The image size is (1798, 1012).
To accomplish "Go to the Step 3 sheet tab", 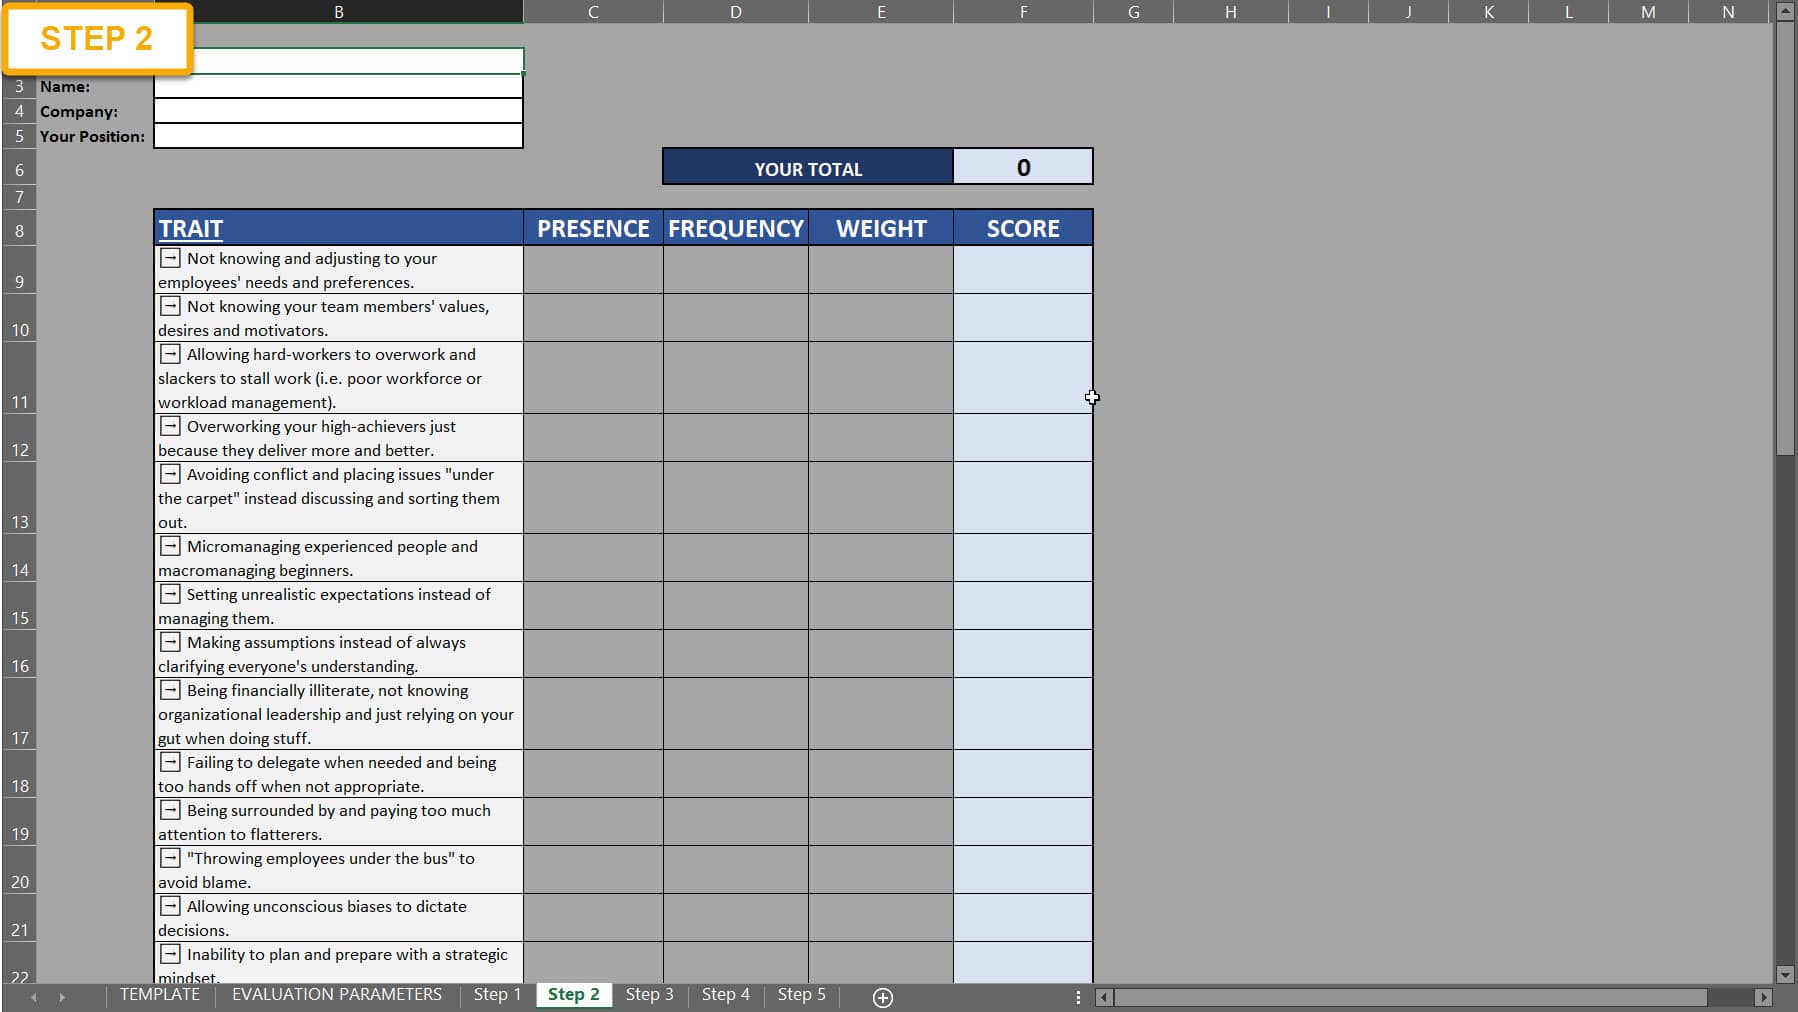I will tap(649, 995).
